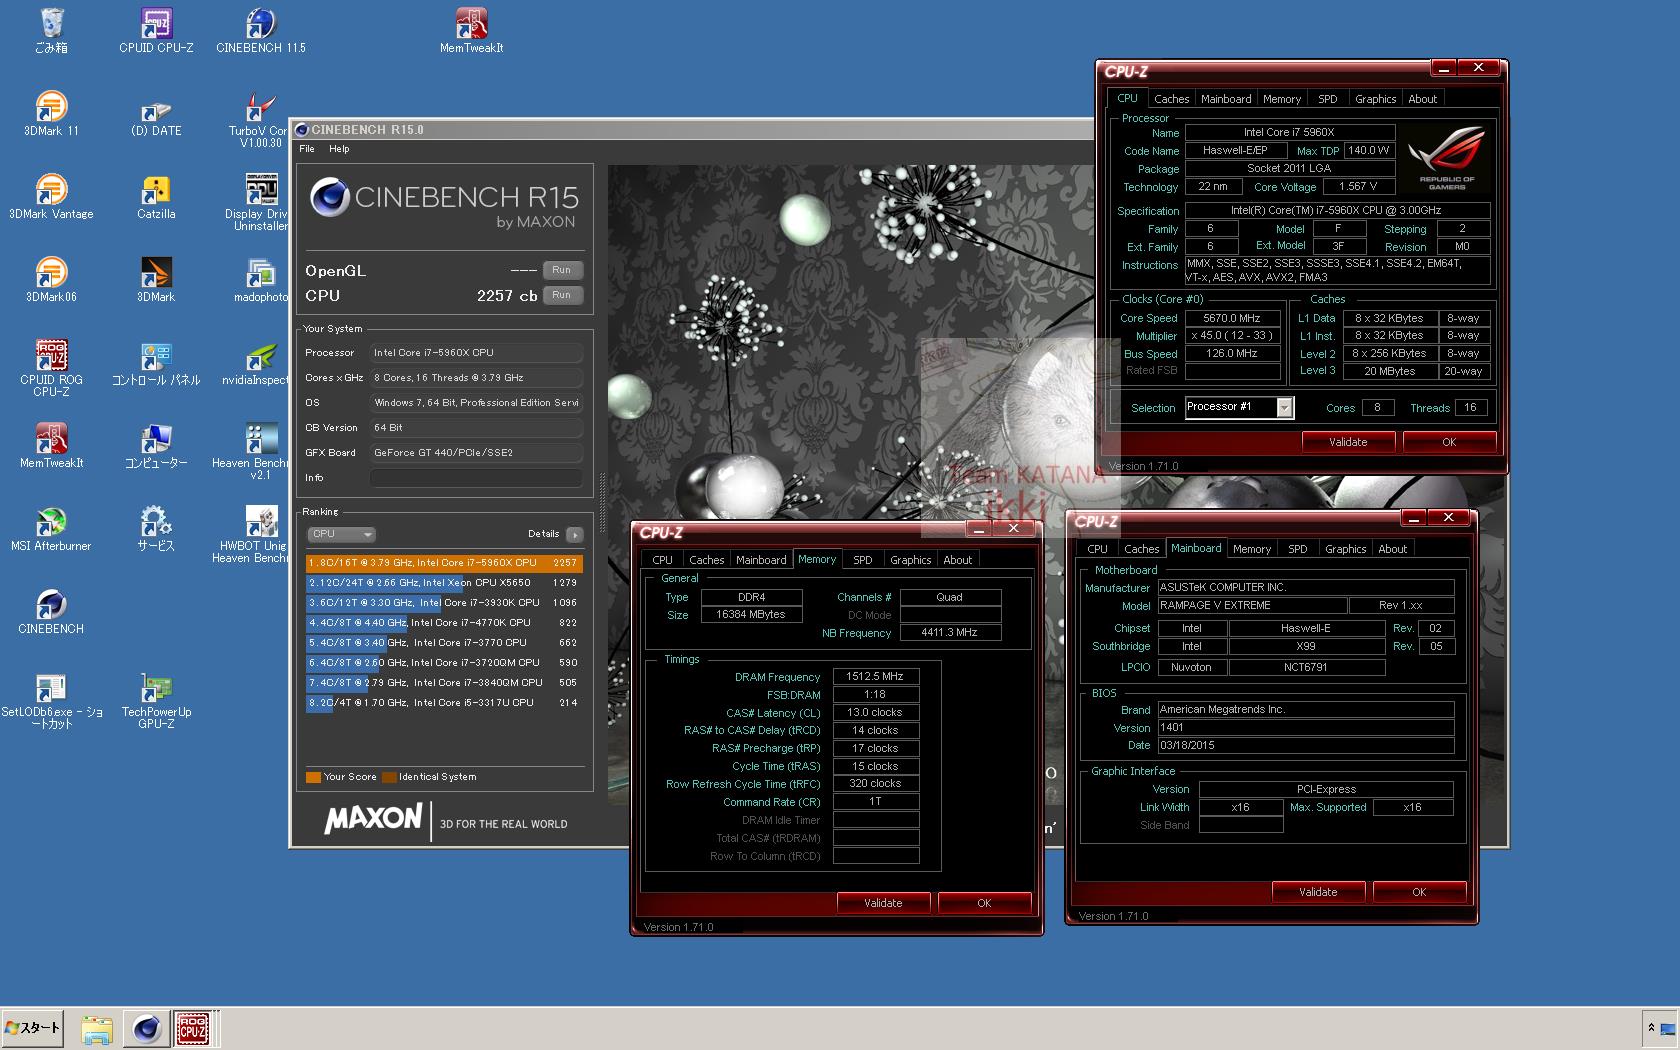Screen dimensions: 1680x1050
Task: Open About tab in top CPU-Z
Action: click(1422, 99)
